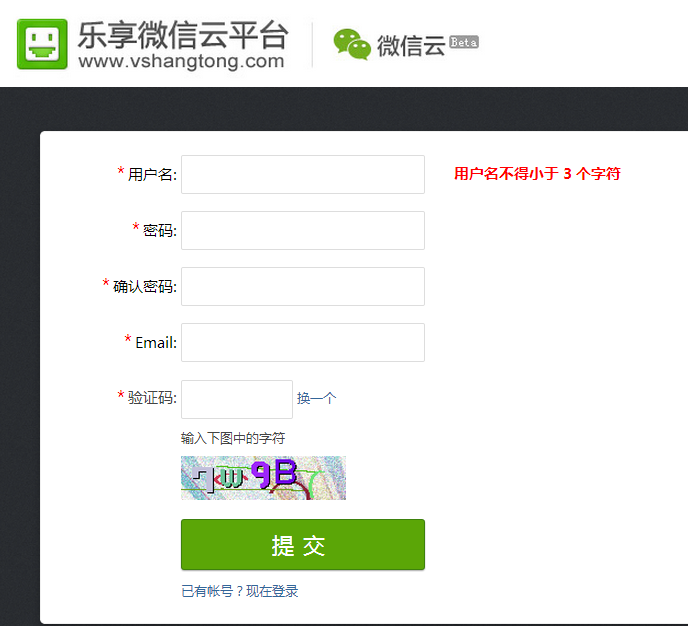
Task: Click the red username error message
Action: [537, 174]
